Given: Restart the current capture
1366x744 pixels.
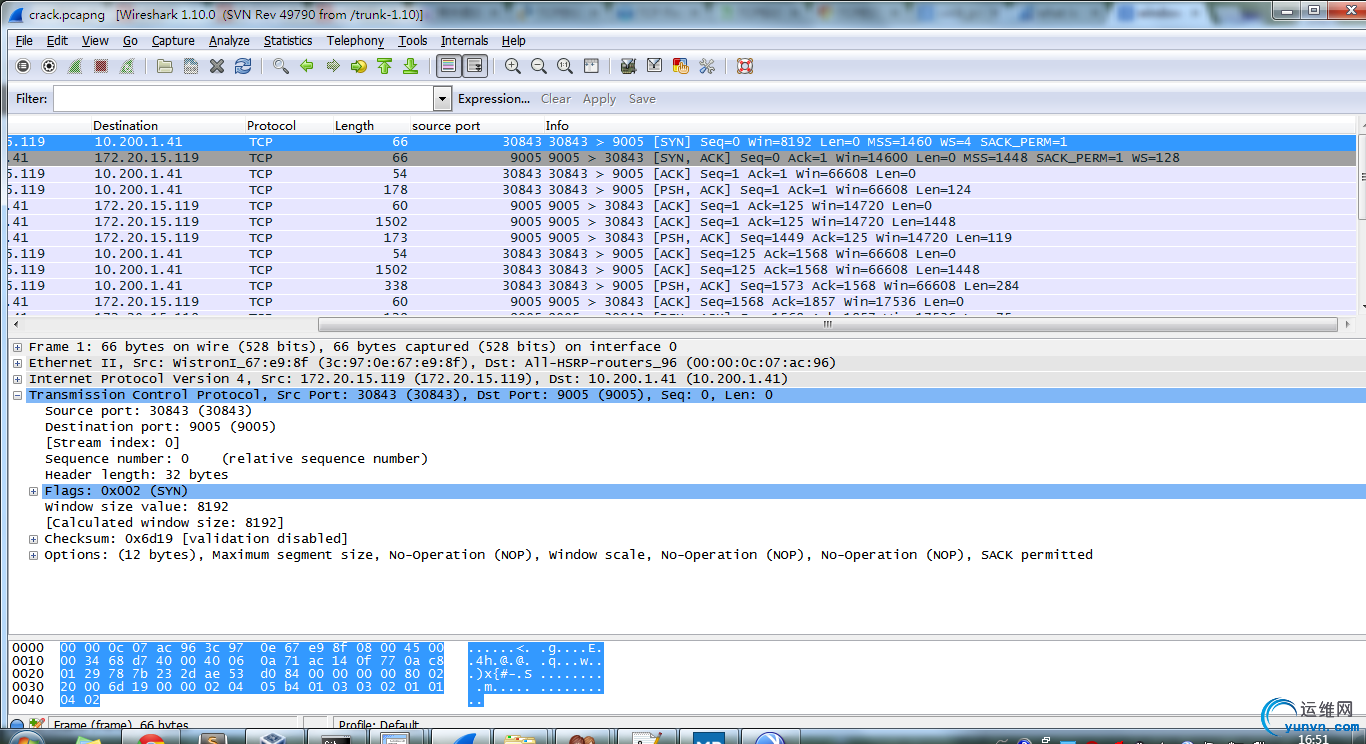Looking at the screenshot, I should (x=127, y=66).
